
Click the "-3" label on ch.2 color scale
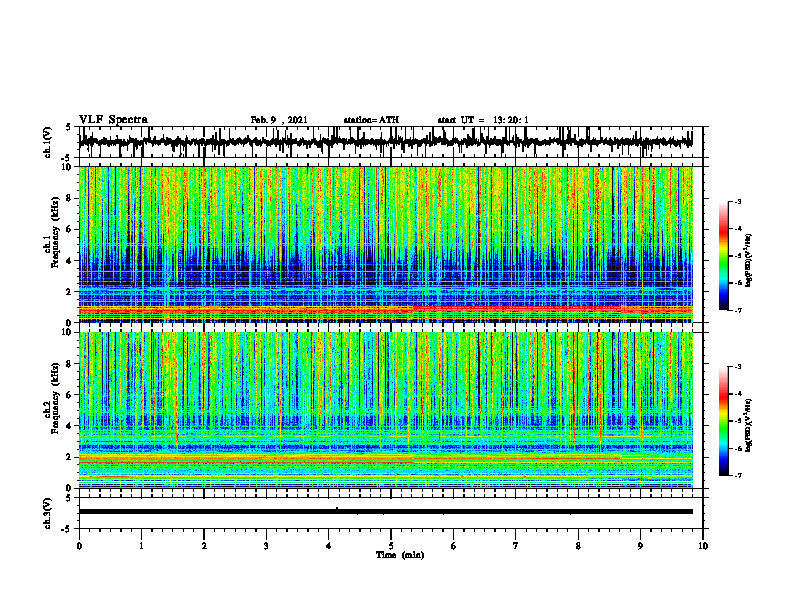tap(738, 367)
